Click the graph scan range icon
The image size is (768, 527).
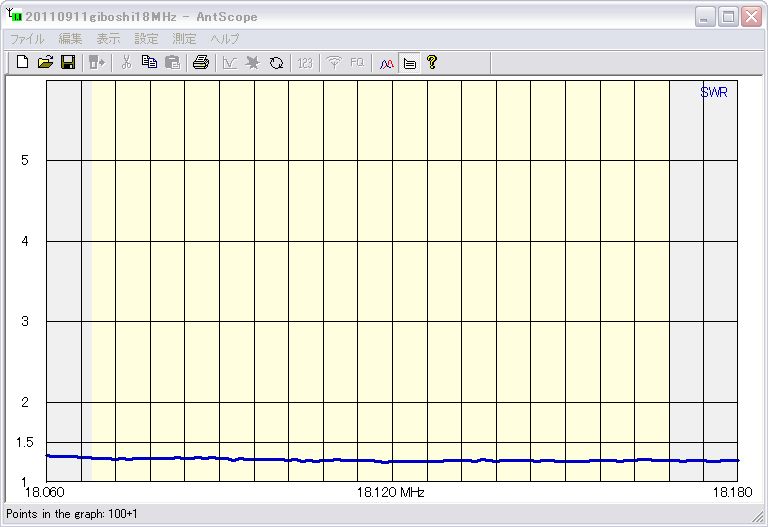(230, 62)
